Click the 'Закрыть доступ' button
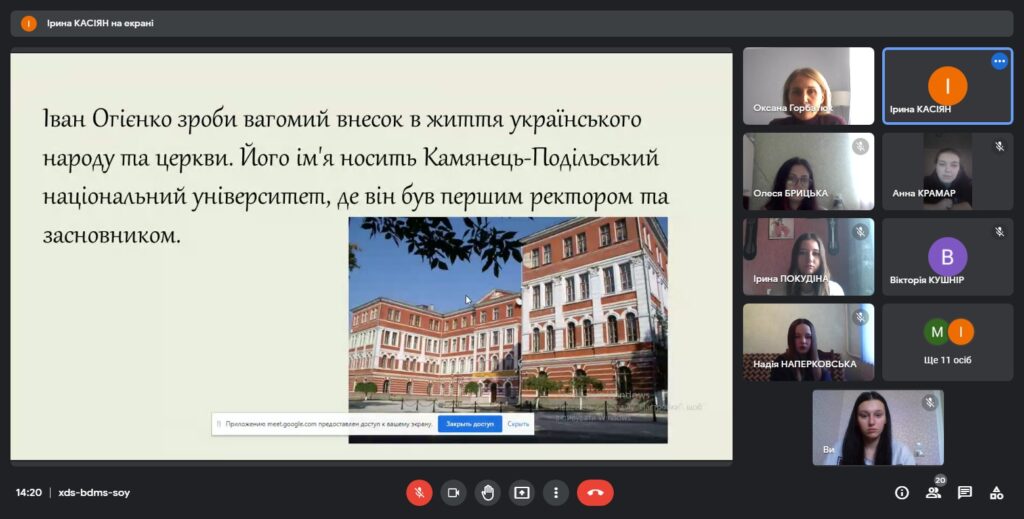1024x519 pixels. [x=470, y=424]
